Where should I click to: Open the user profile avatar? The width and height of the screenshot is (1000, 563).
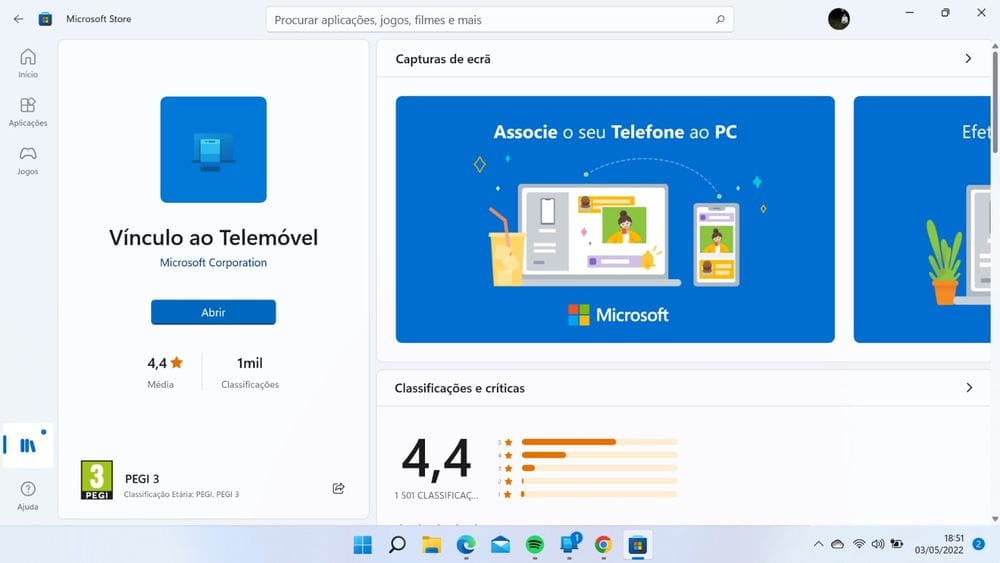839,19
